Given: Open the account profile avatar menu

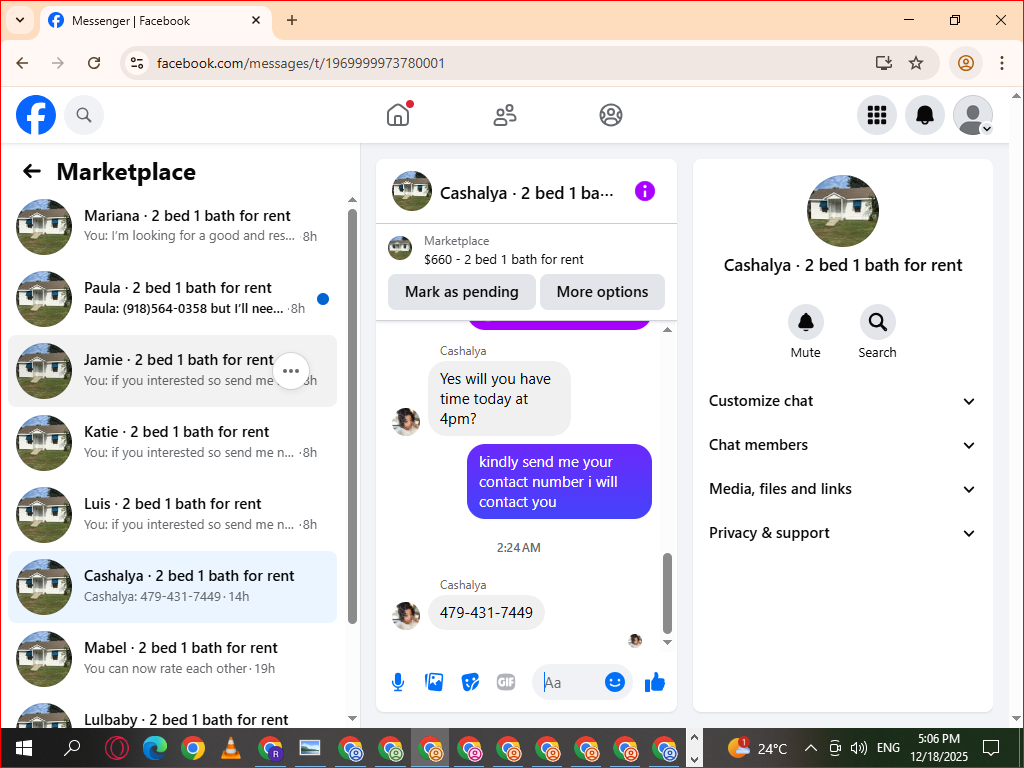Looking at the screenshot, I should [x=972, y=115].
